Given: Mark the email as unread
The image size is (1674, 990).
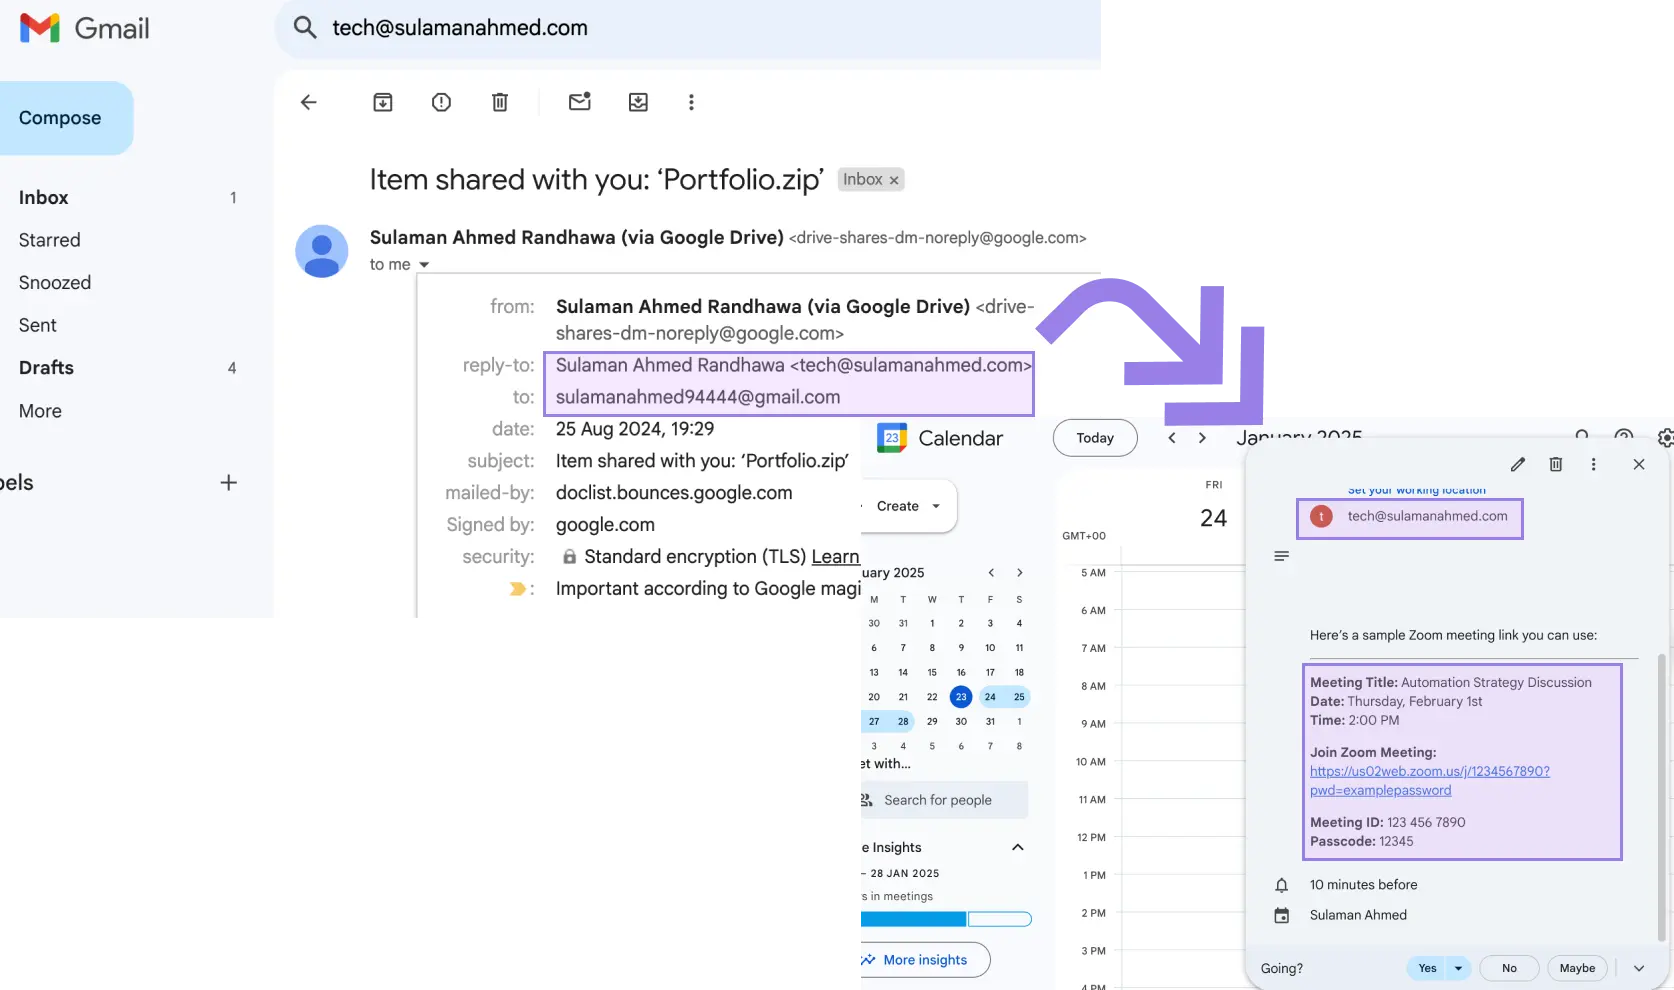Looking at the screenshot, I should click(x=580, y=101).
